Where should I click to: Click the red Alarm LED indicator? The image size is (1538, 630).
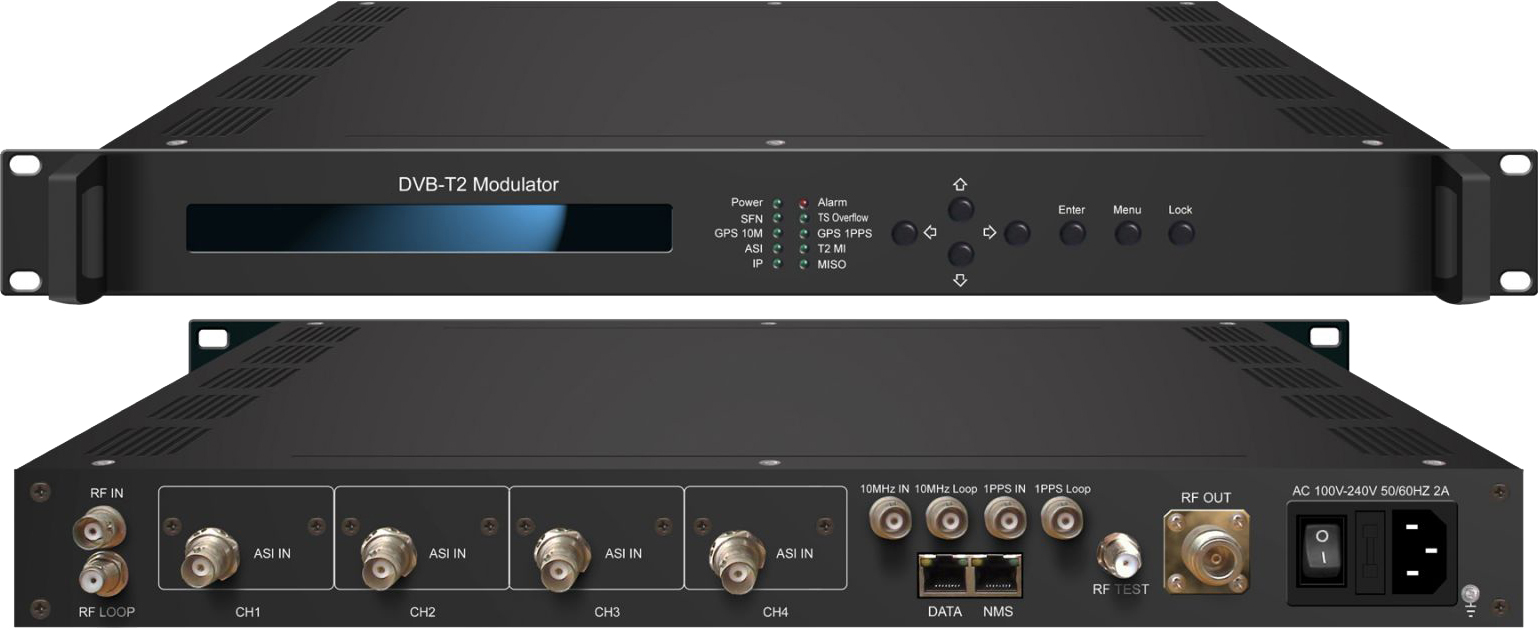tap(802, 203)
